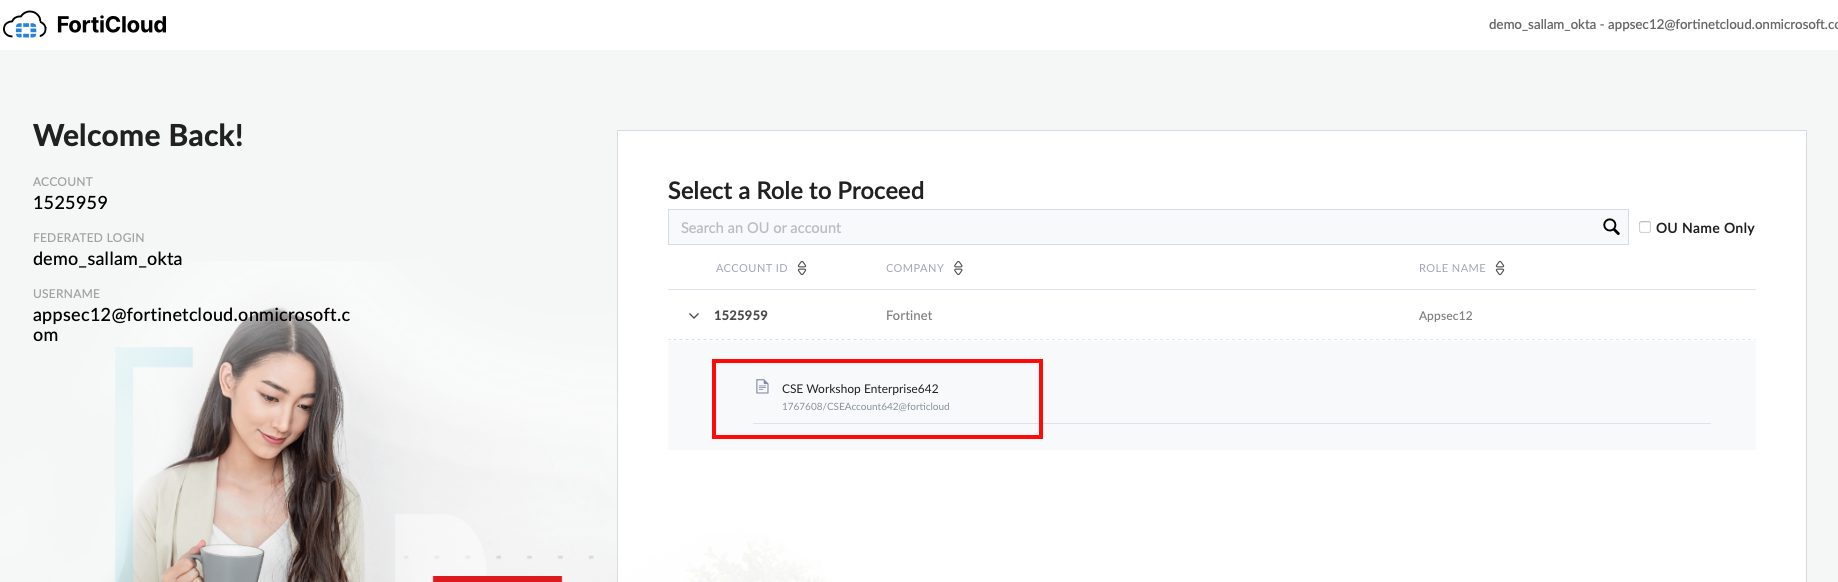Click the ACCOUNT ID column header
This screenshot has height=582, width=1838.
[752, 268]
